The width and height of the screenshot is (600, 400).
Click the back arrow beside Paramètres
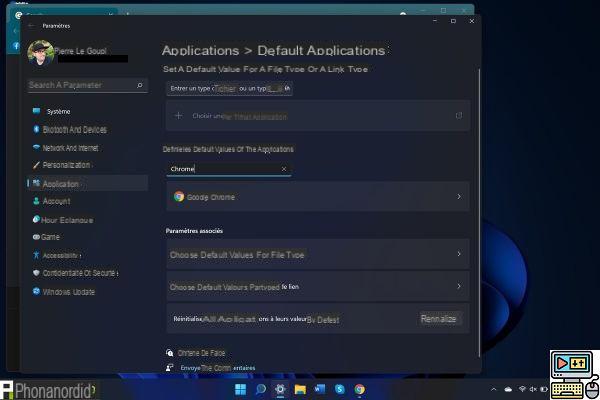tap(31, 26)
